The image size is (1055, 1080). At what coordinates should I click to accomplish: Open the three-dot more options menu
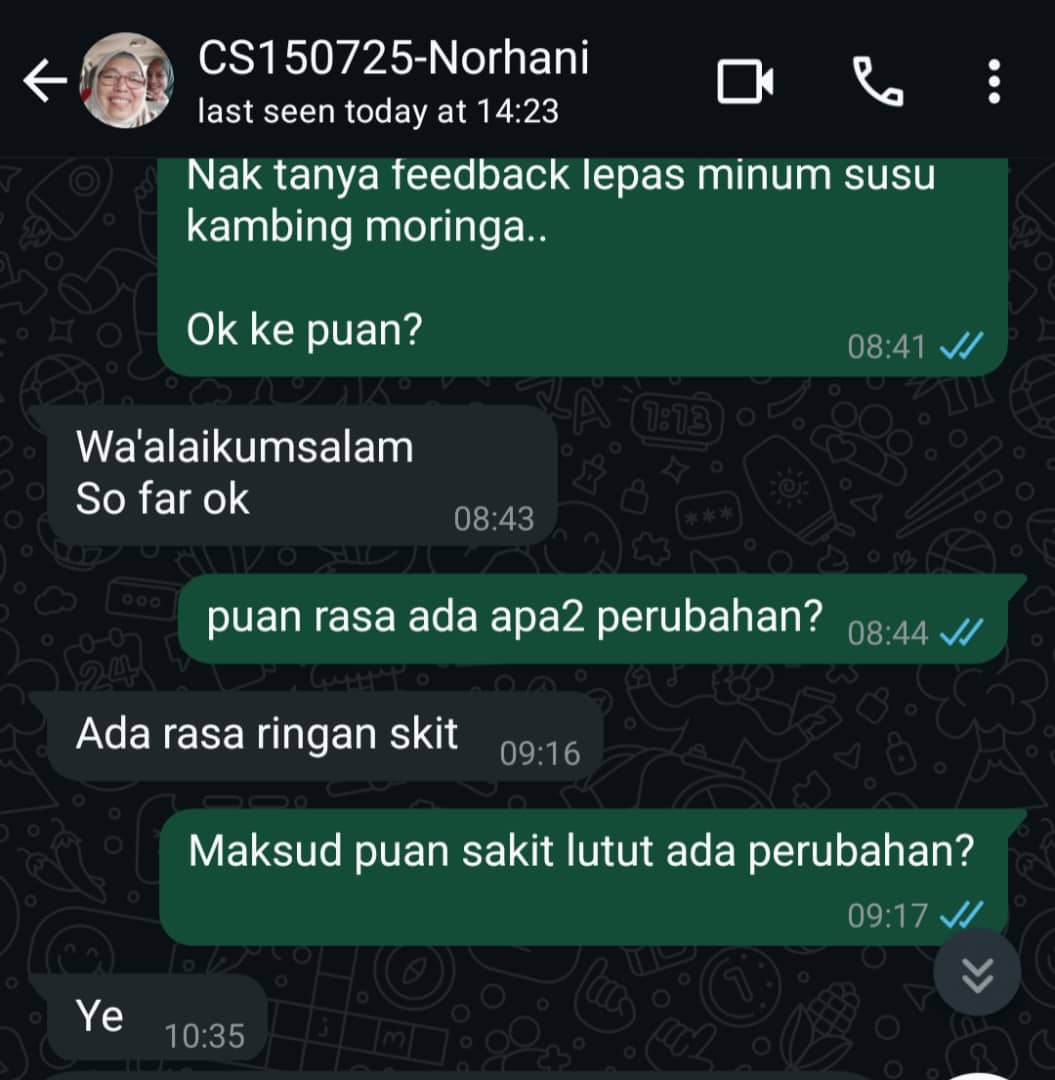click(x=994, y=81)
